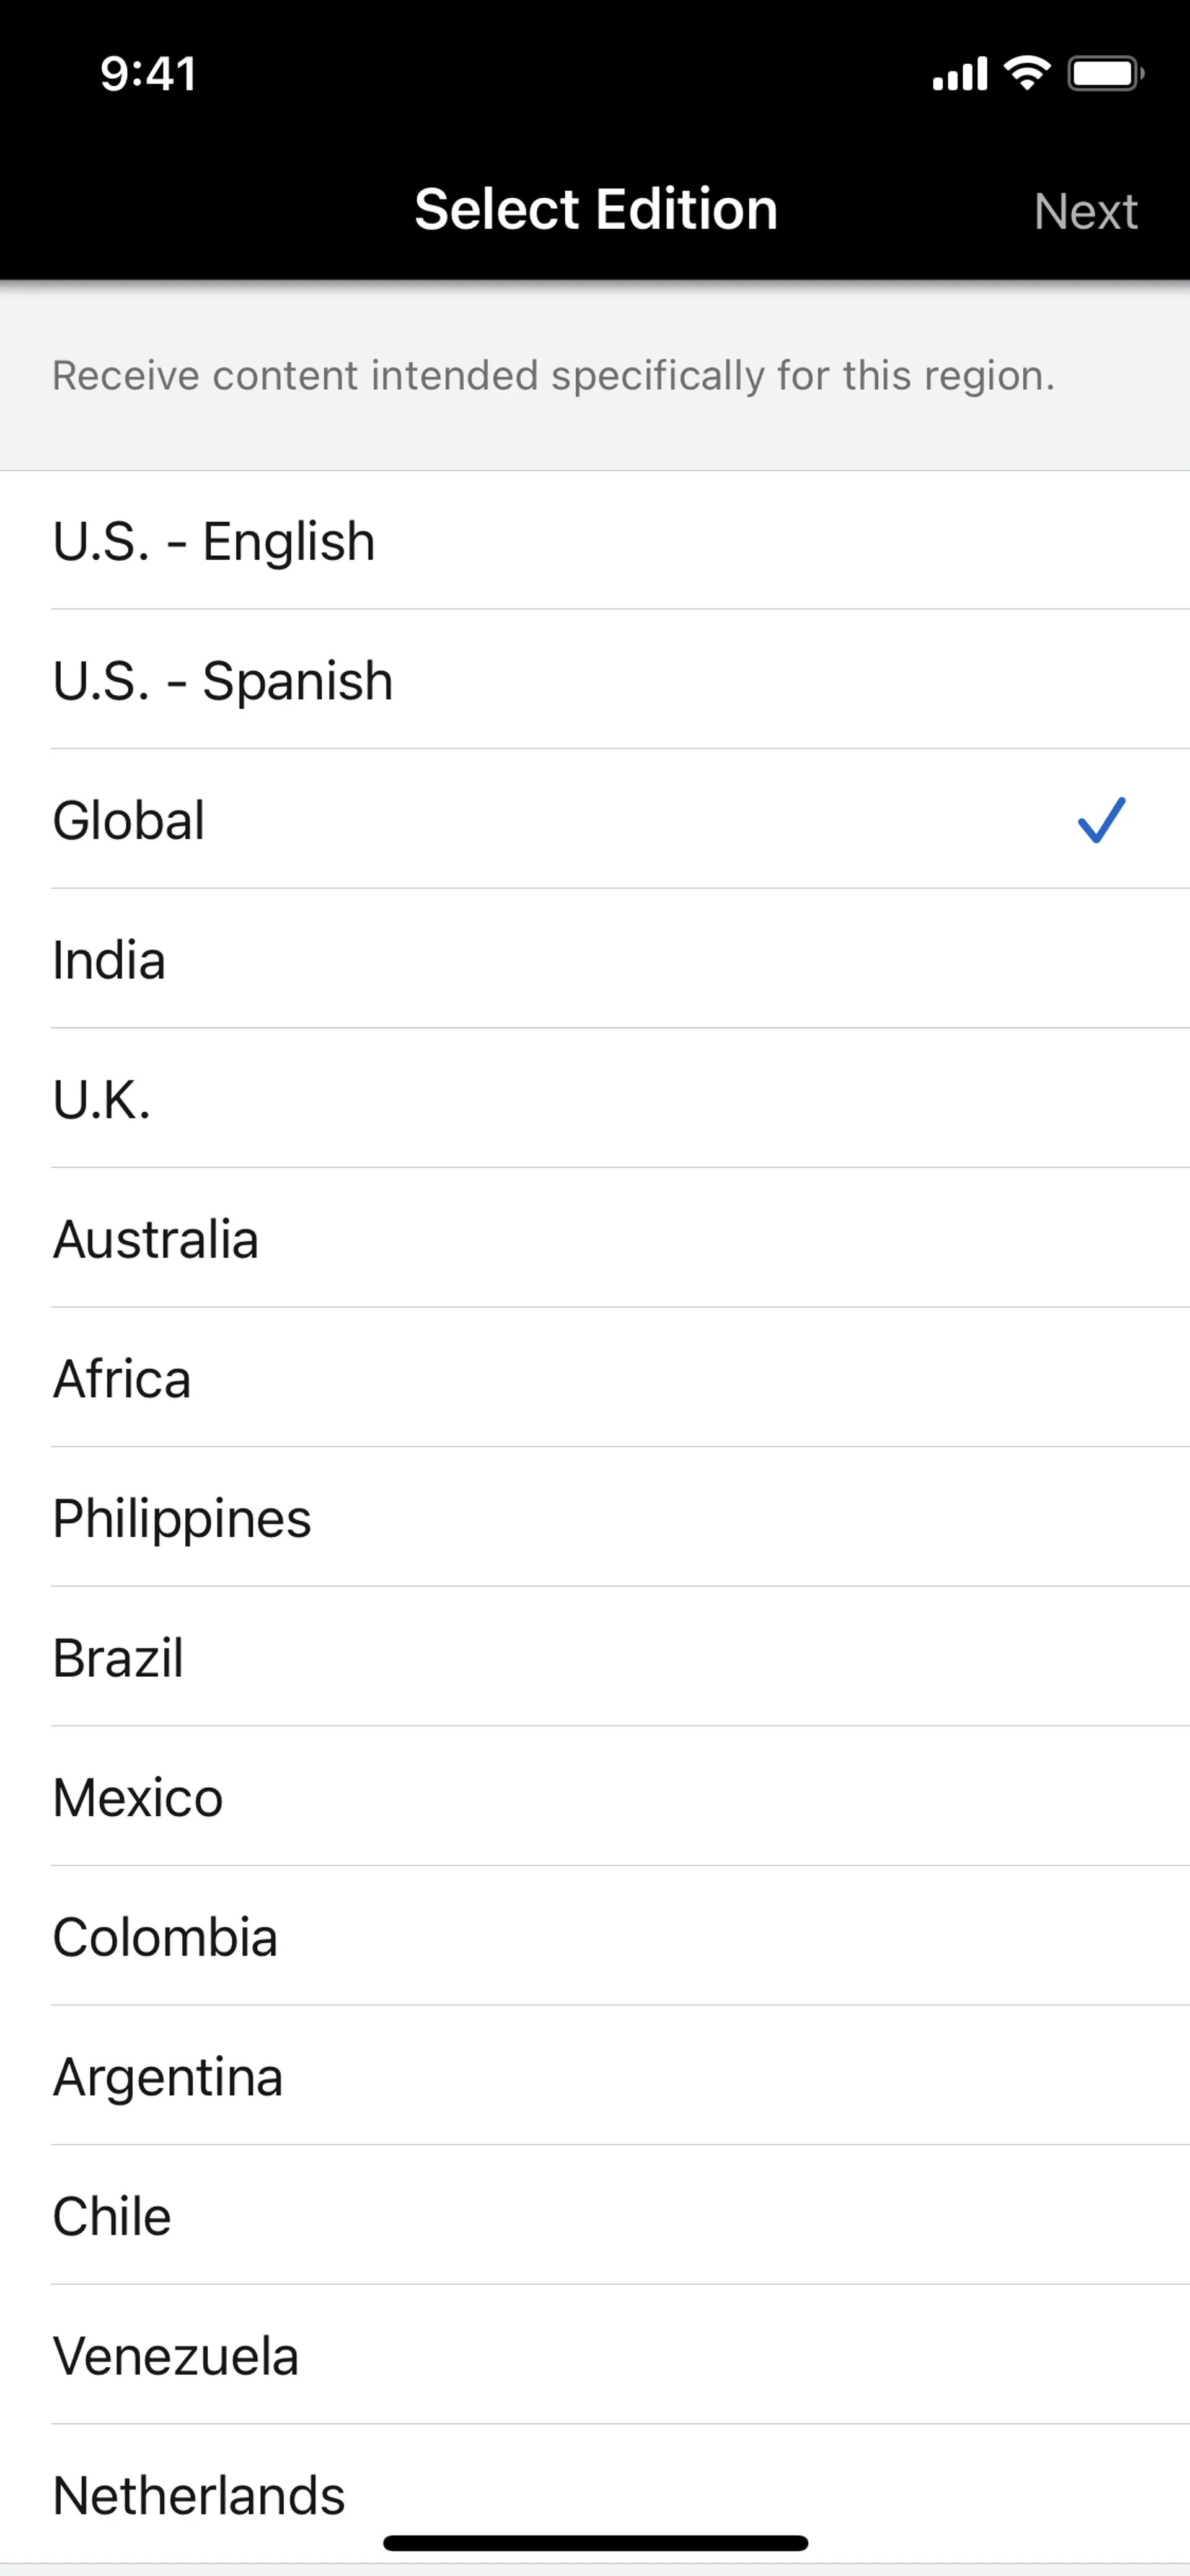The height and width of the screenshot is (2576, 1190).
Task: Tap the cellular signal bars icon
Action: click(959, 73)
